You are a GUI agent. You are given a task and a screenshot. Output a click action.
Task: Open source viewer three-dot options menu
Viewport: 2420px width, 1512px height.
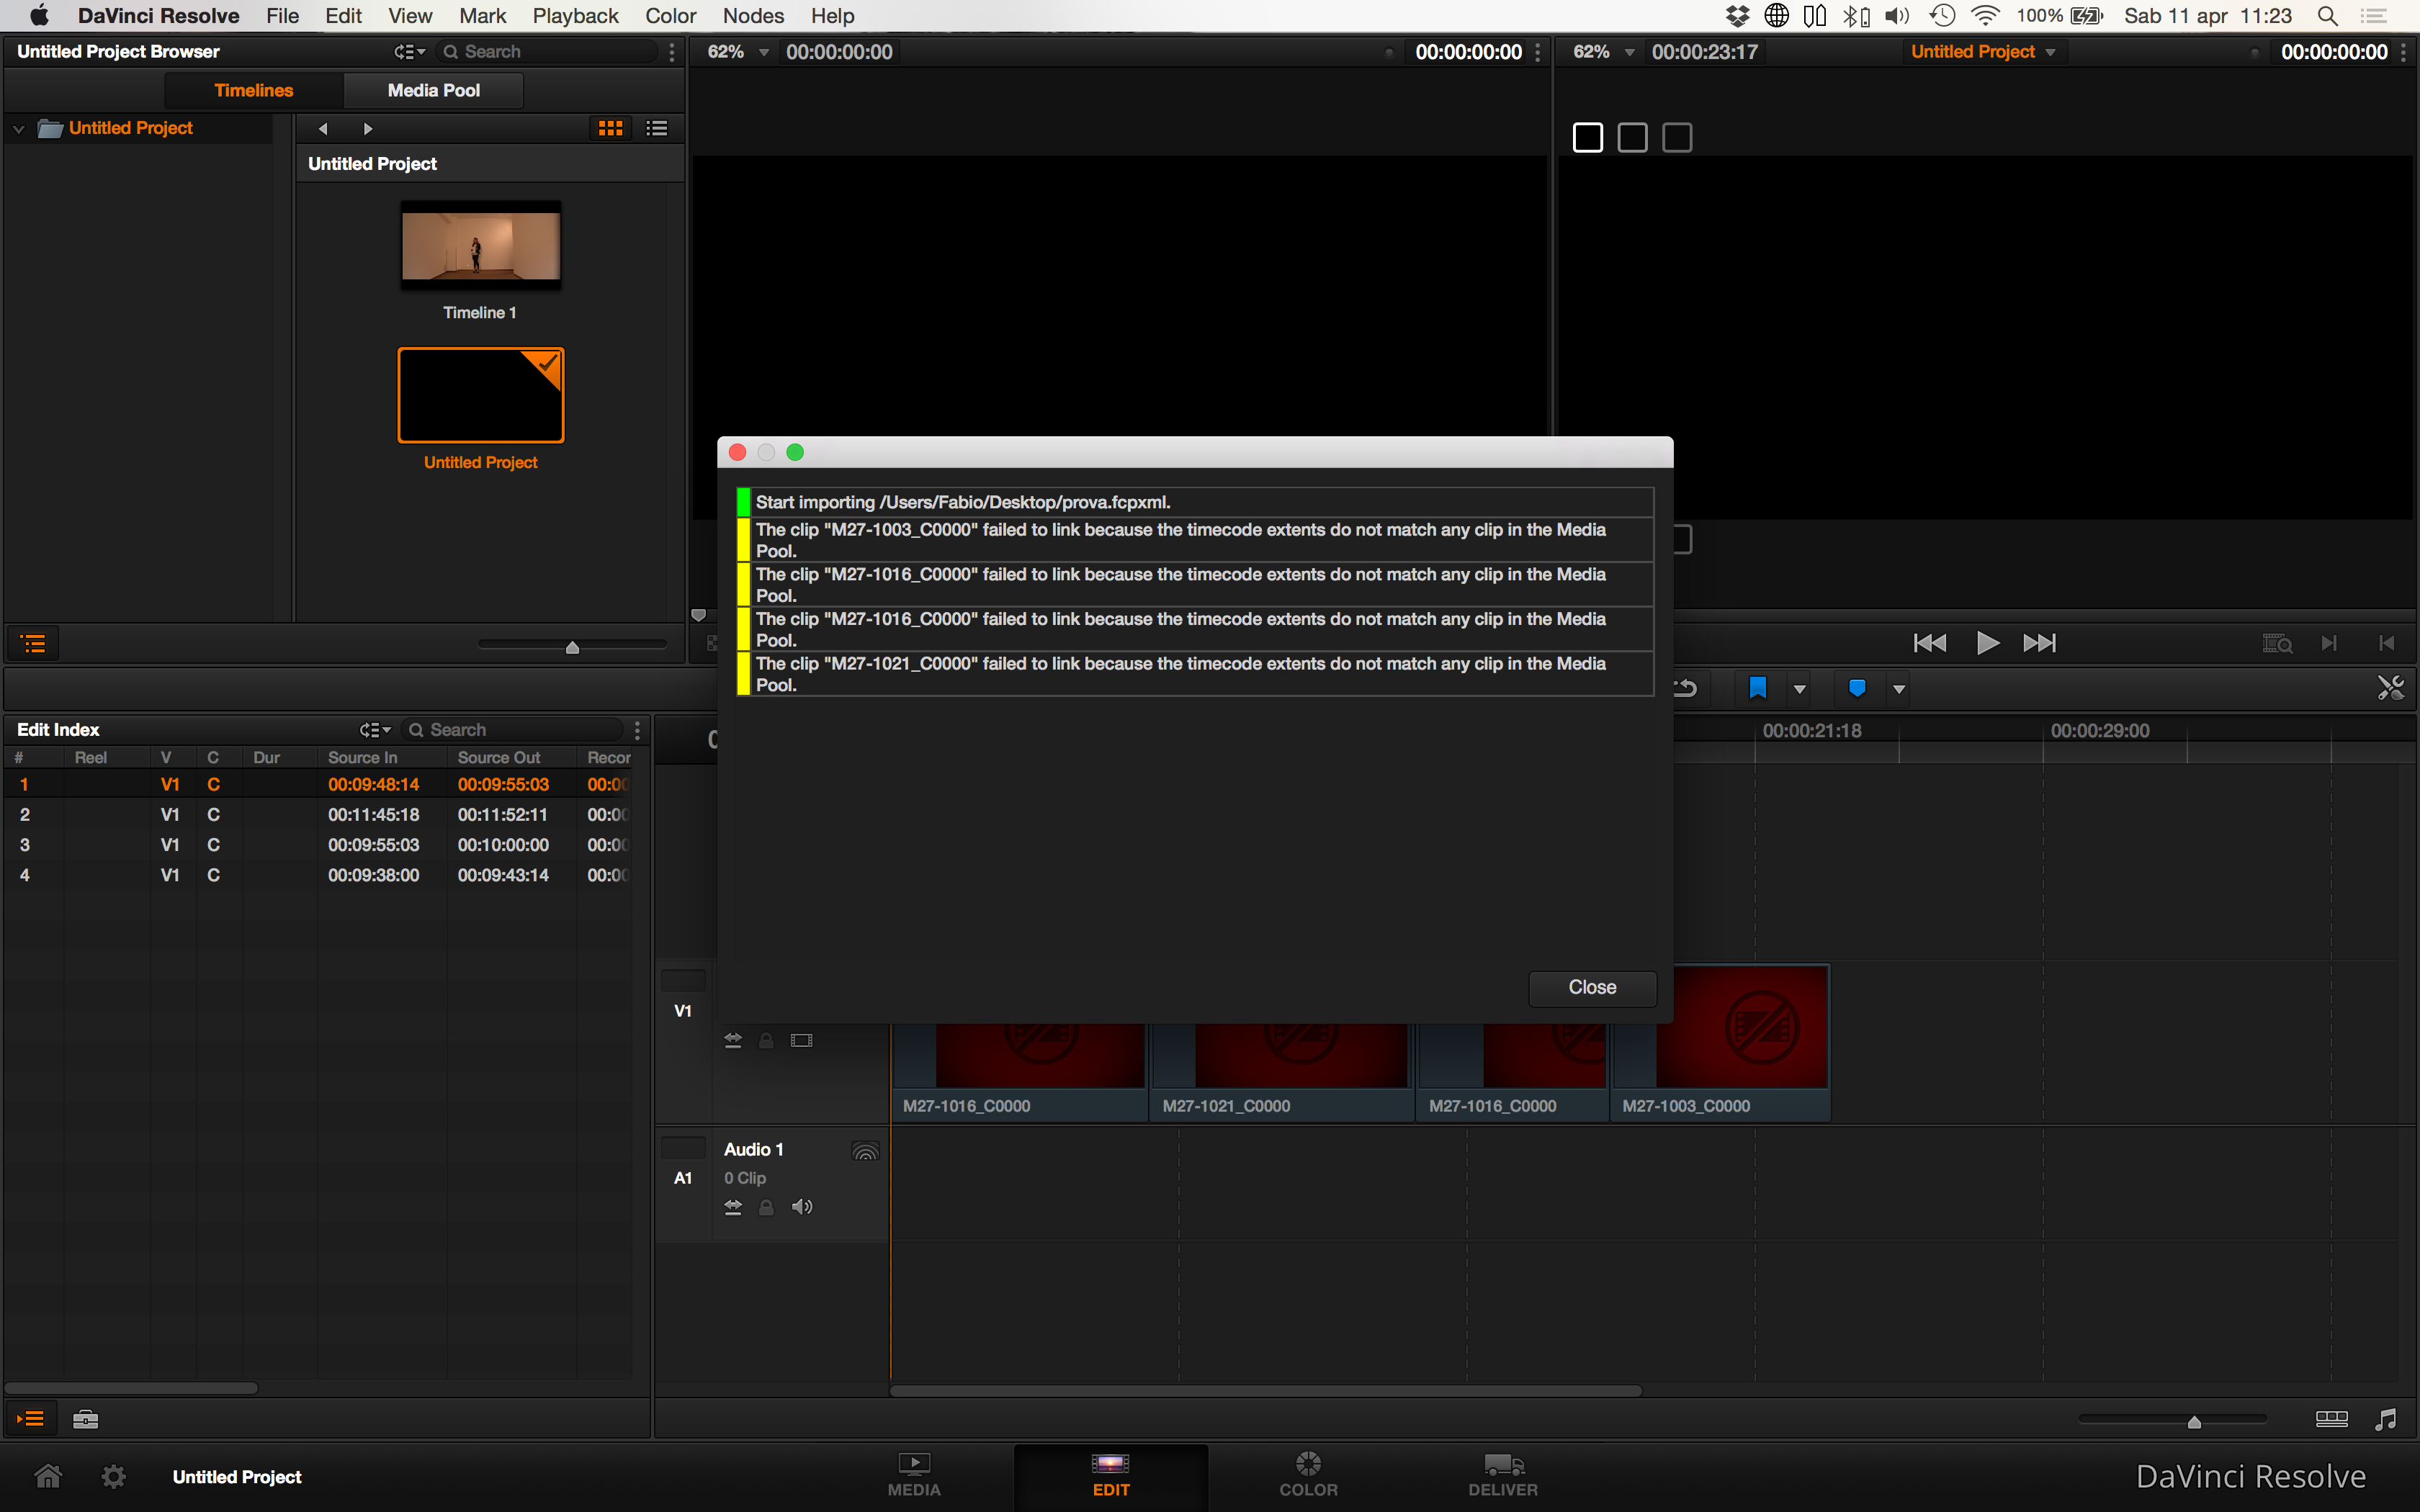click(1538, 51)
